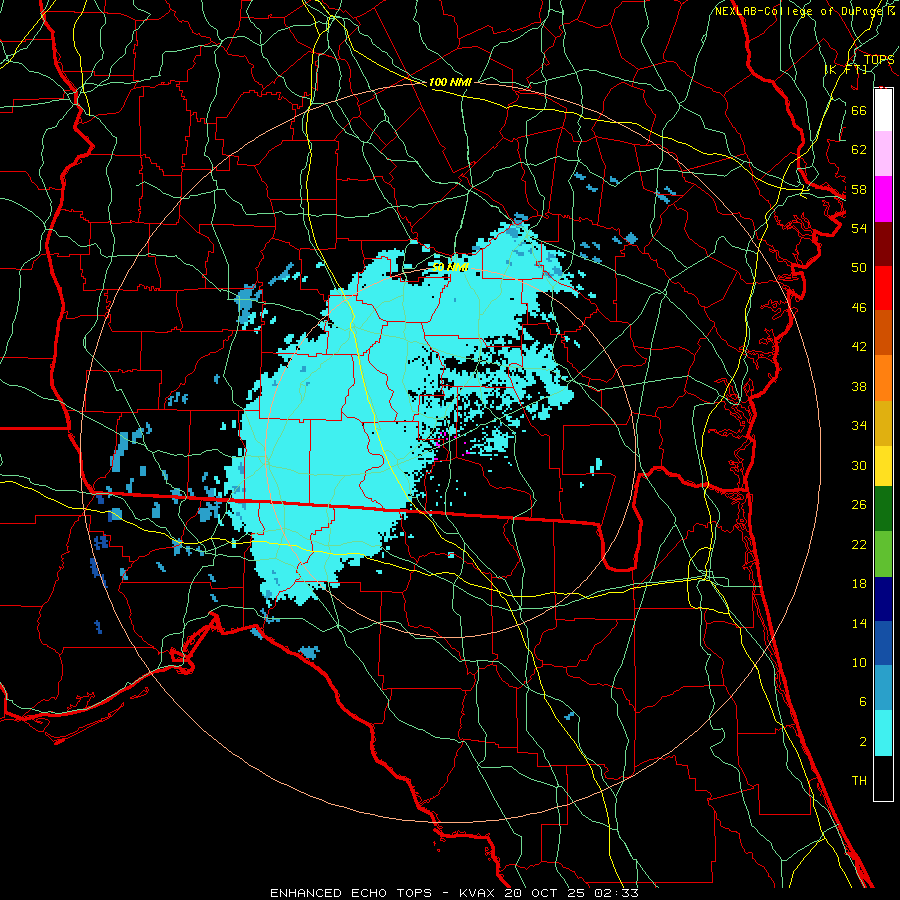This screenshot has height=900, width=900.
Task: Click the cyan 2 kft legend swatch
Action: [883, 733]
